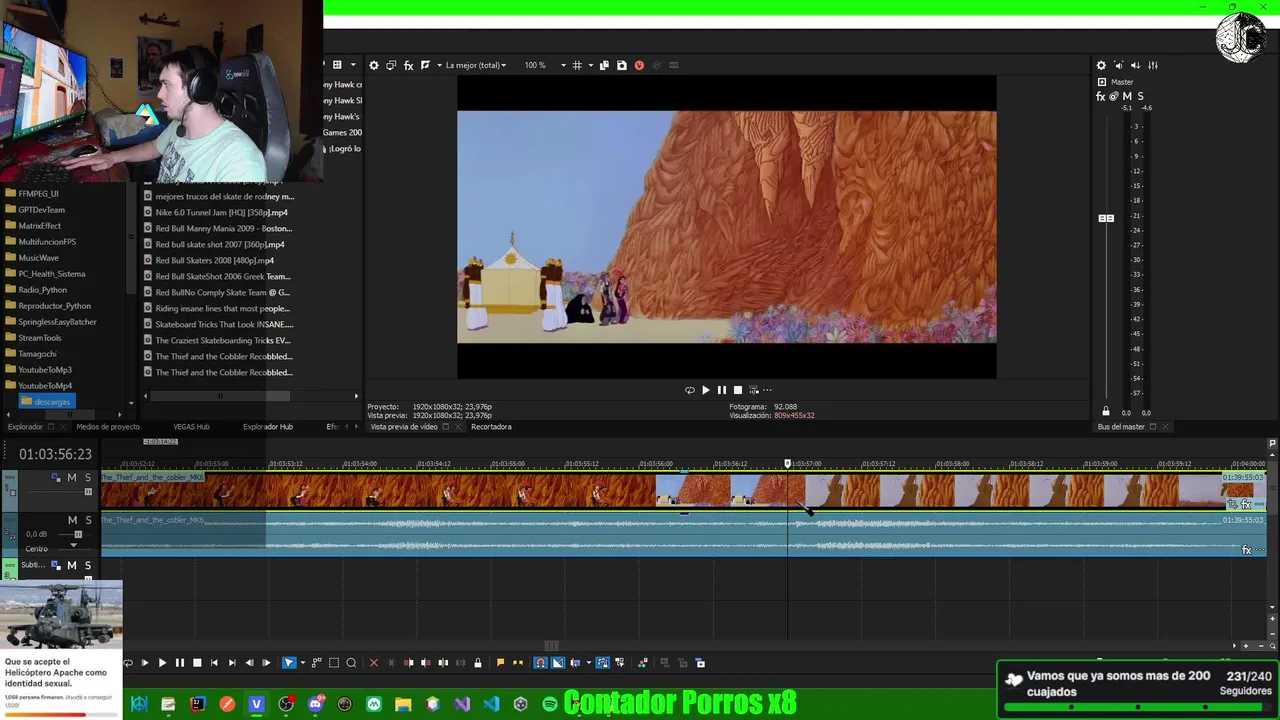This screenshot has height=720, width=1280.
Task: Select file 'Nike 6.0 Tunnel Jam [HQ] [358p].mp4'
Action: click(x=221, y=212)
